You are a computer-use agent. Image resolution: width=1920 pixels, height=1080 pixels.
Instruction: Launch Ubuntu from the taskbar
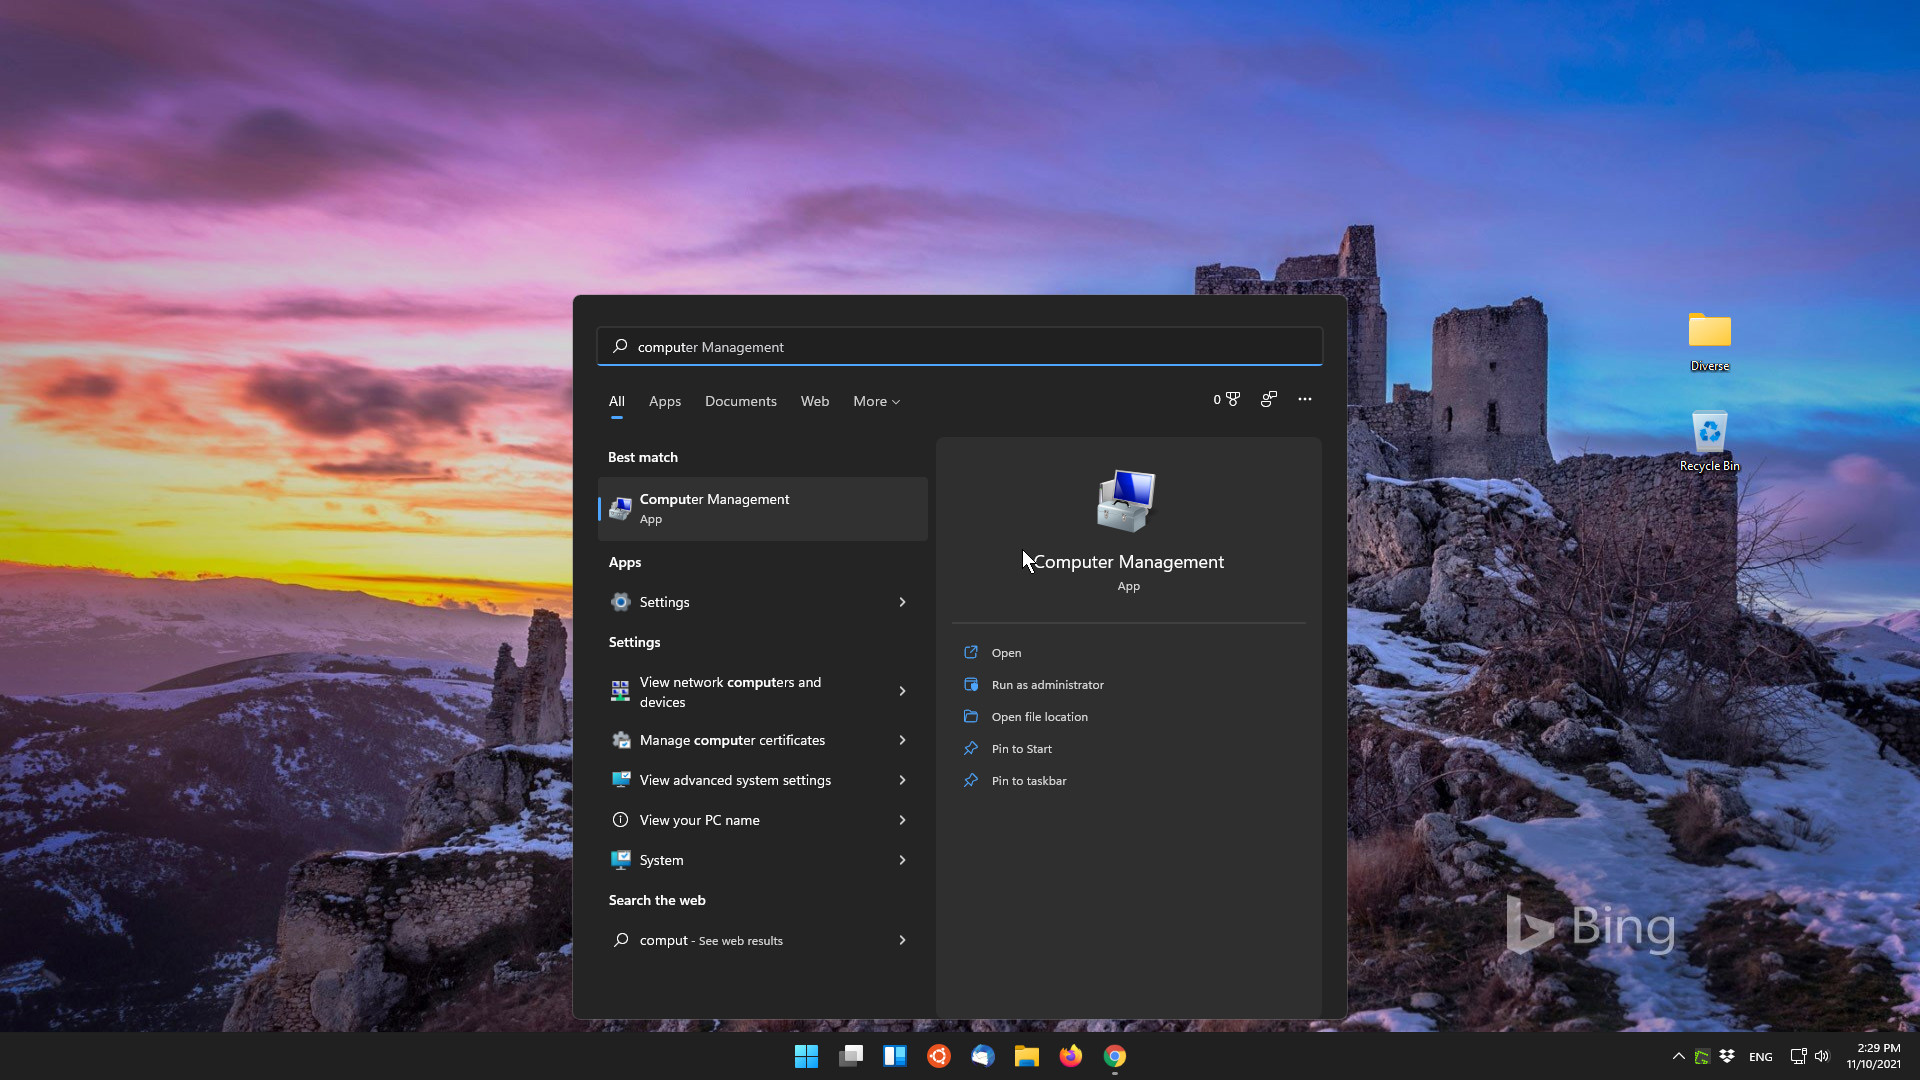point(939,1056)
